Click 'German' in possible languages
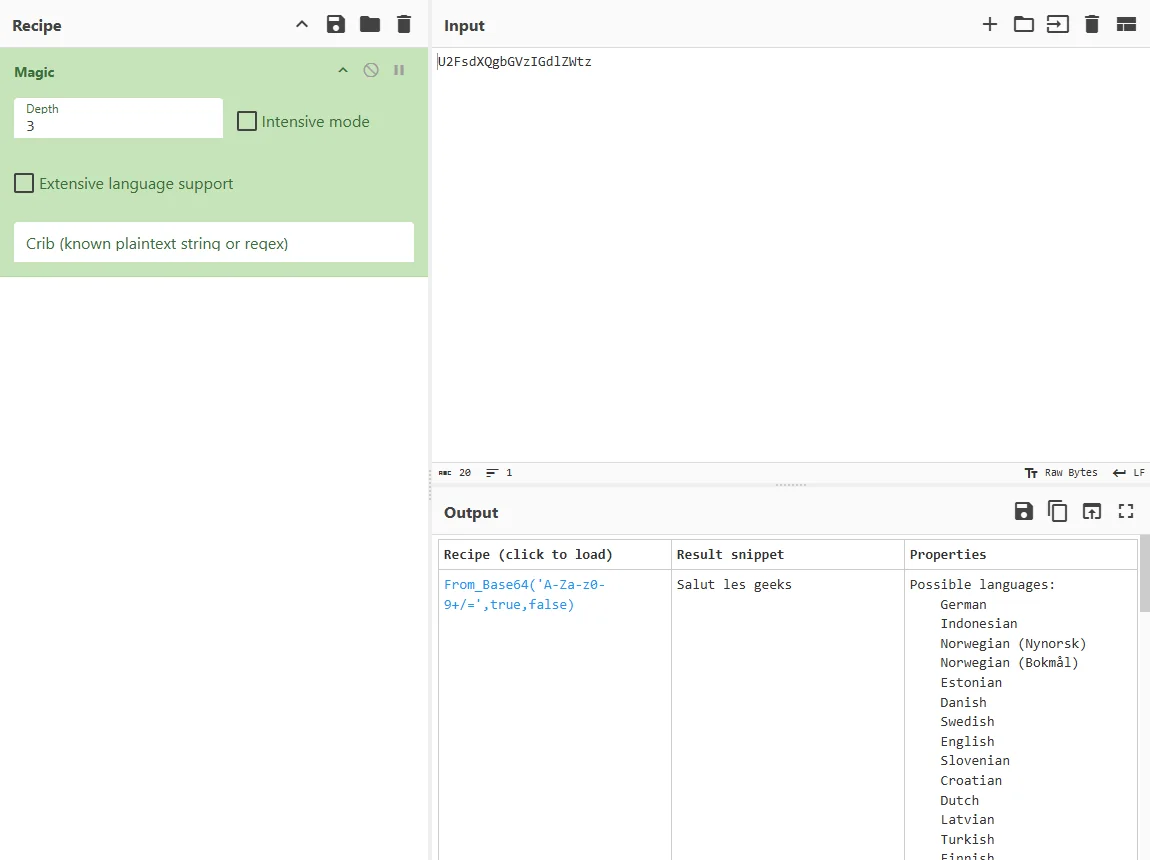Screen dimensions: 1150x860 [963, 604]
